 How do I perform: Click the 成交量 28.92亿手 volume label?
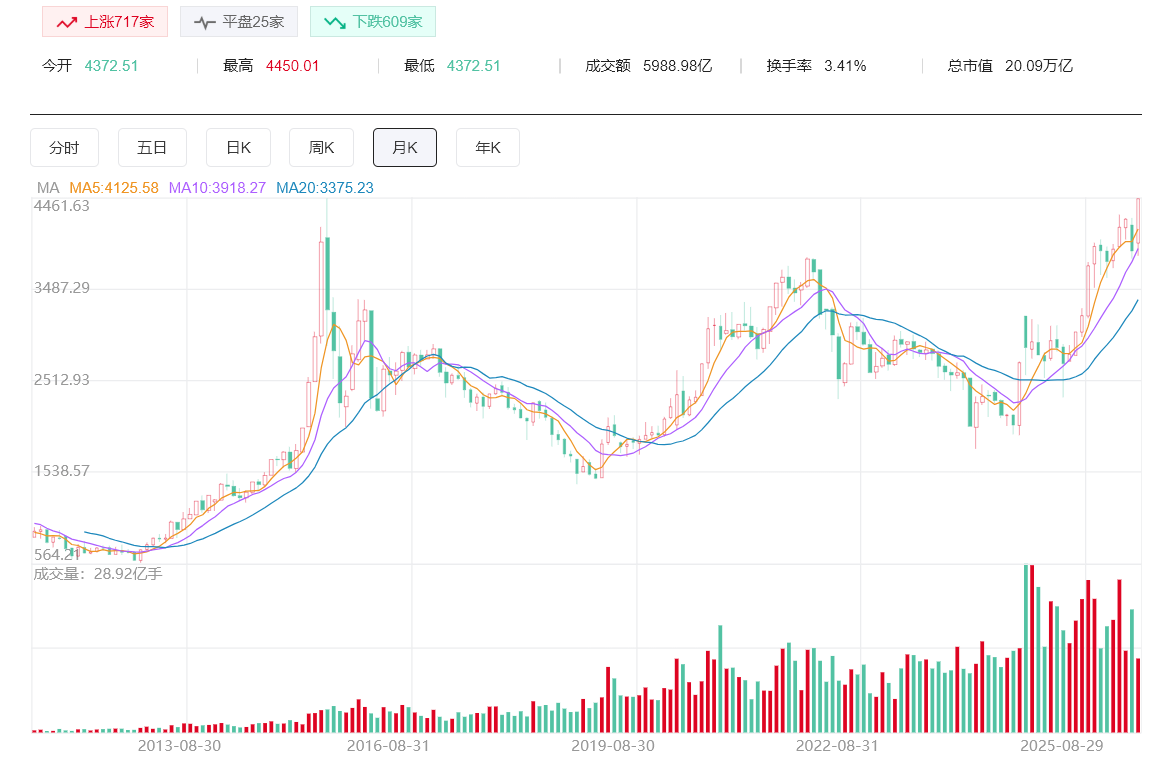click(x=97, y=574)
